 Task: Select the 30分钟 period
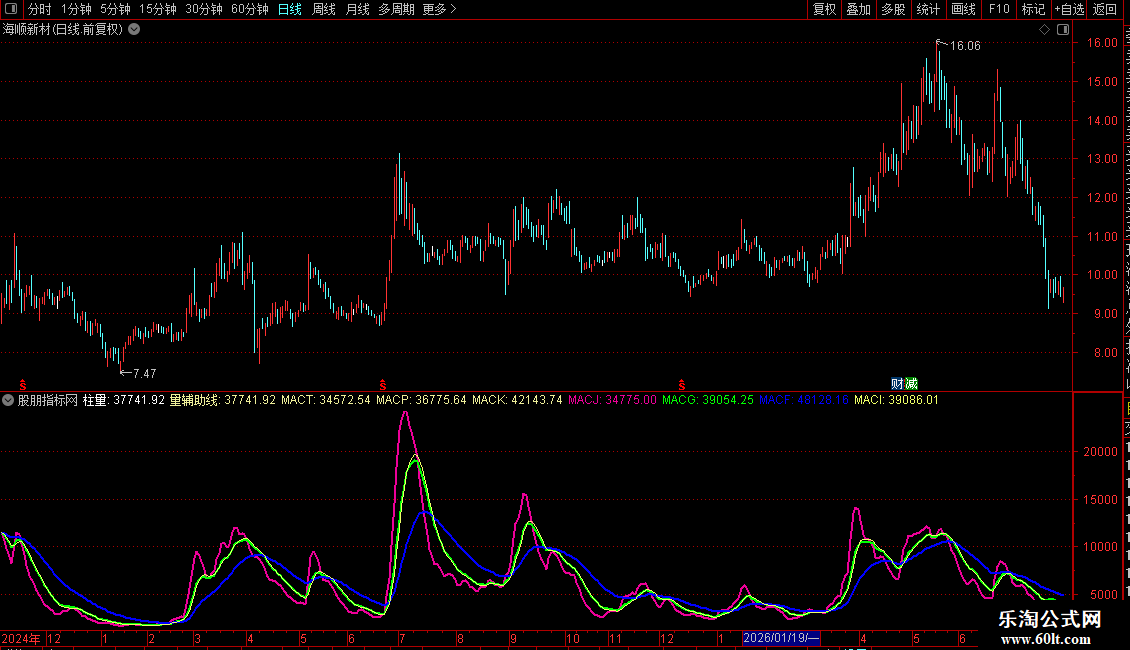tap(203, 9)
